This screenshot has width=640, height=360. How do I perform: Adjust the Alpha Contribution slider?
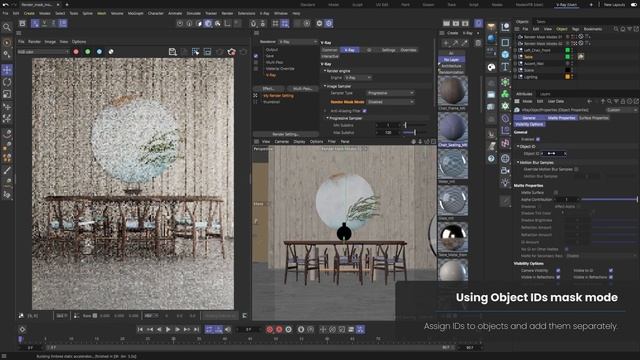pos(609,200)
